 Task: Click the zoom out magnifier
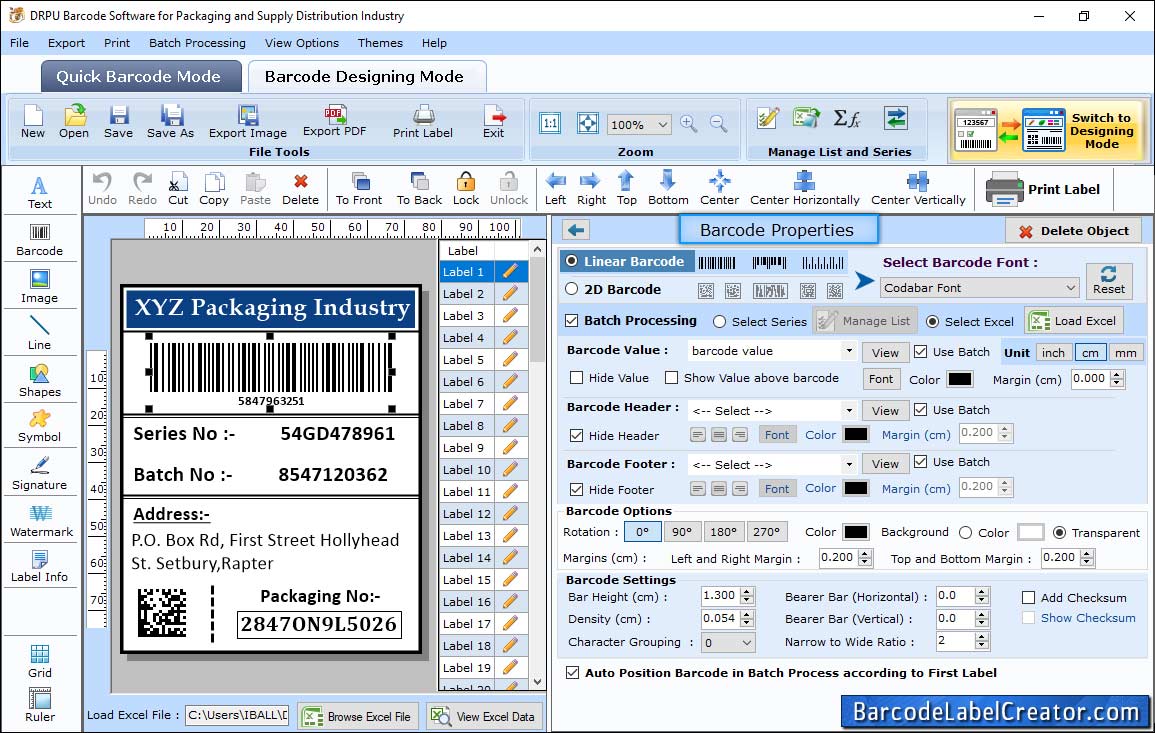click(x=718, y=123)
